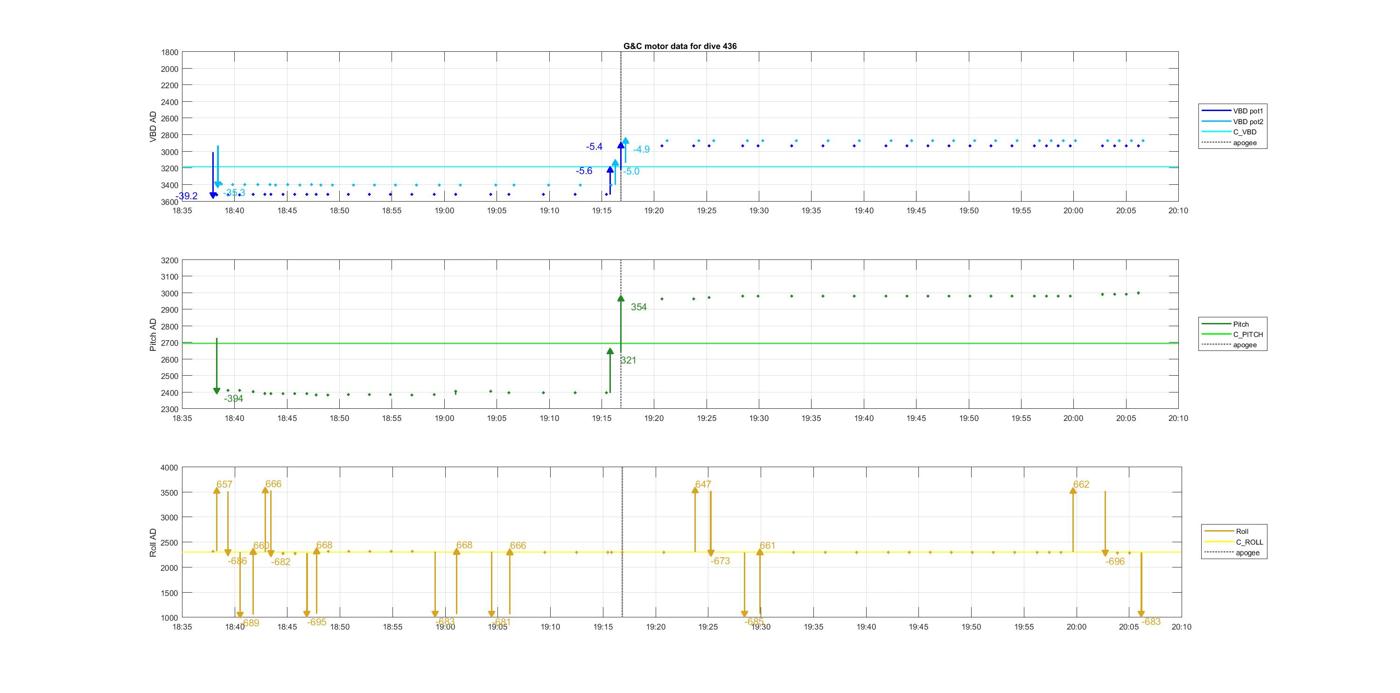Click the title 'G&C motor data for dive 436'
This screenshot has height=693, width=1400.
[x=680, y=46]
